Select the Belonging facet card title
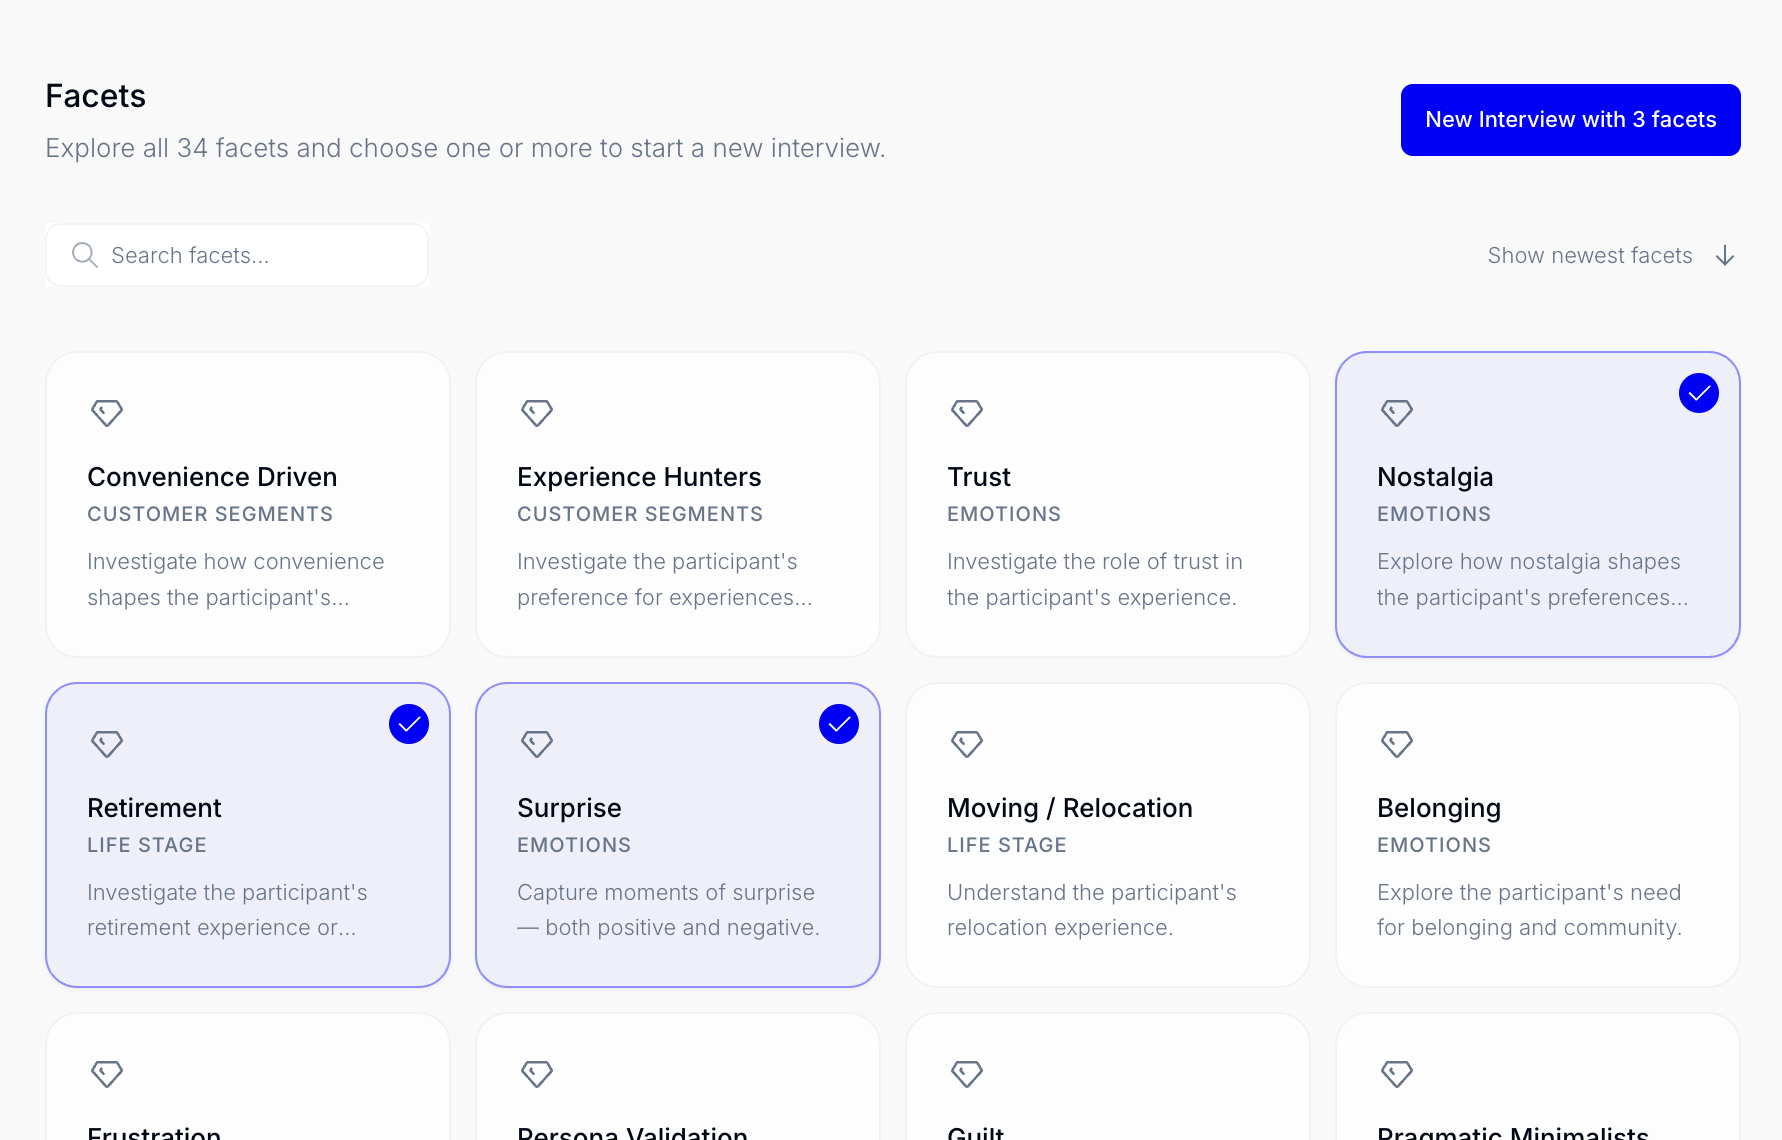1782x1140 pixels. pos(1439,808)
